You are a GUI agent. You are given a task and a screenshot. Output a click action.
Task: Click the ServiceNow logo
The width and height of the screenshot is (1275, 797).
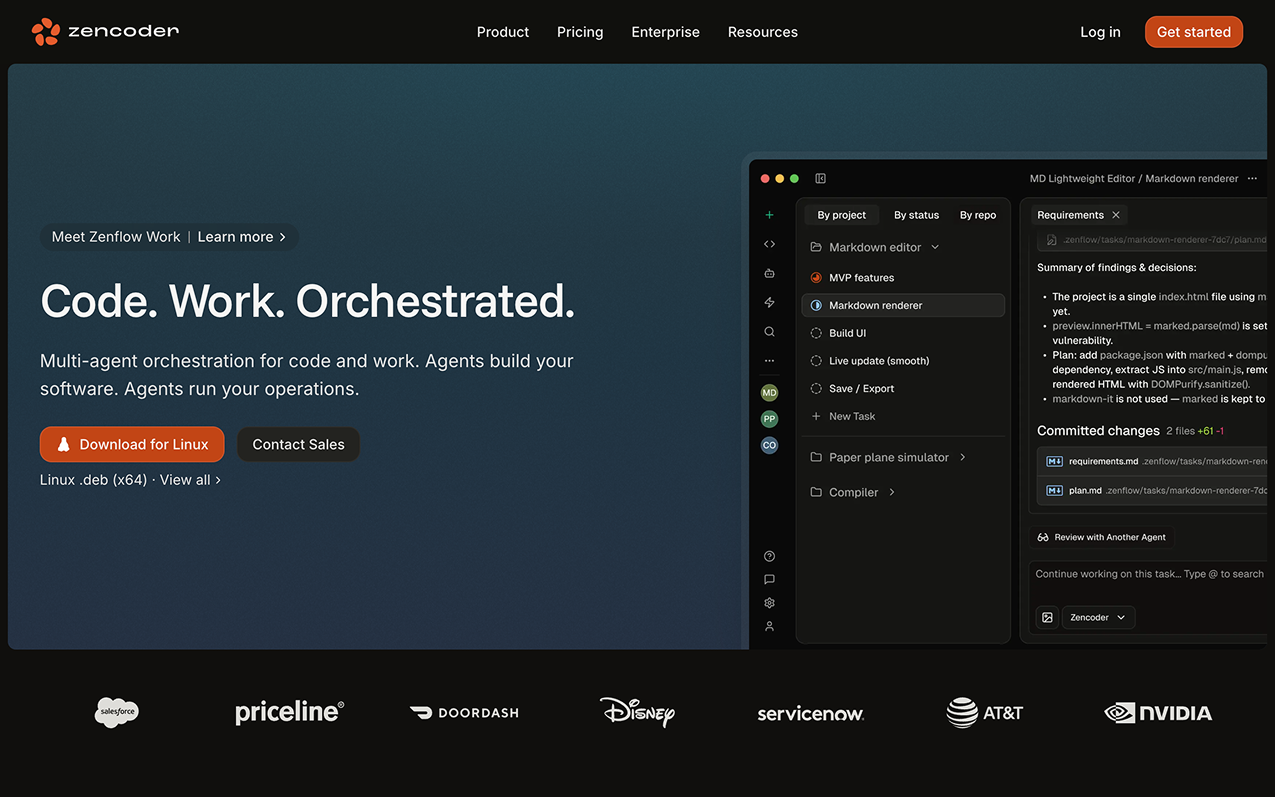tap(811, 714)
